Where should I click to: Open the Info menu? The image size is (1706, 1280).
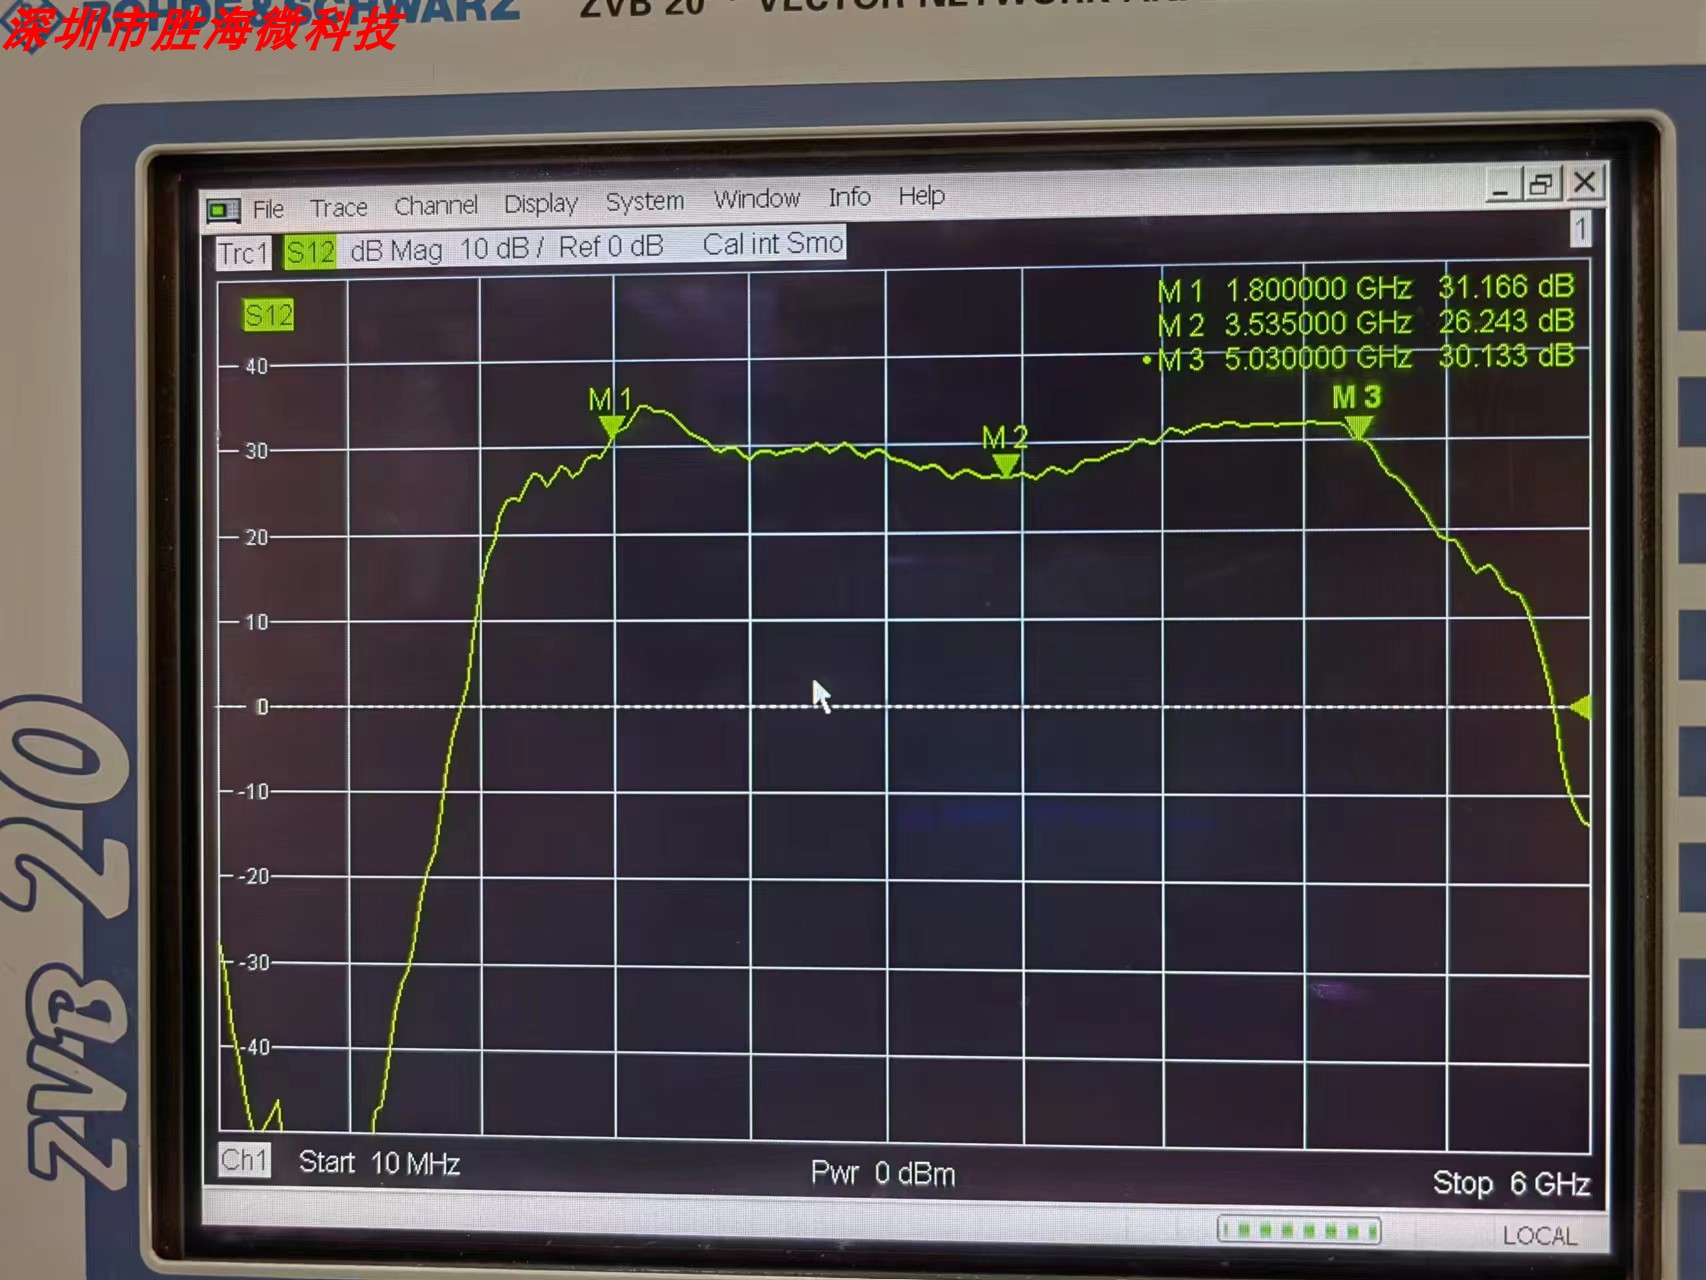(x=850, y=197)
